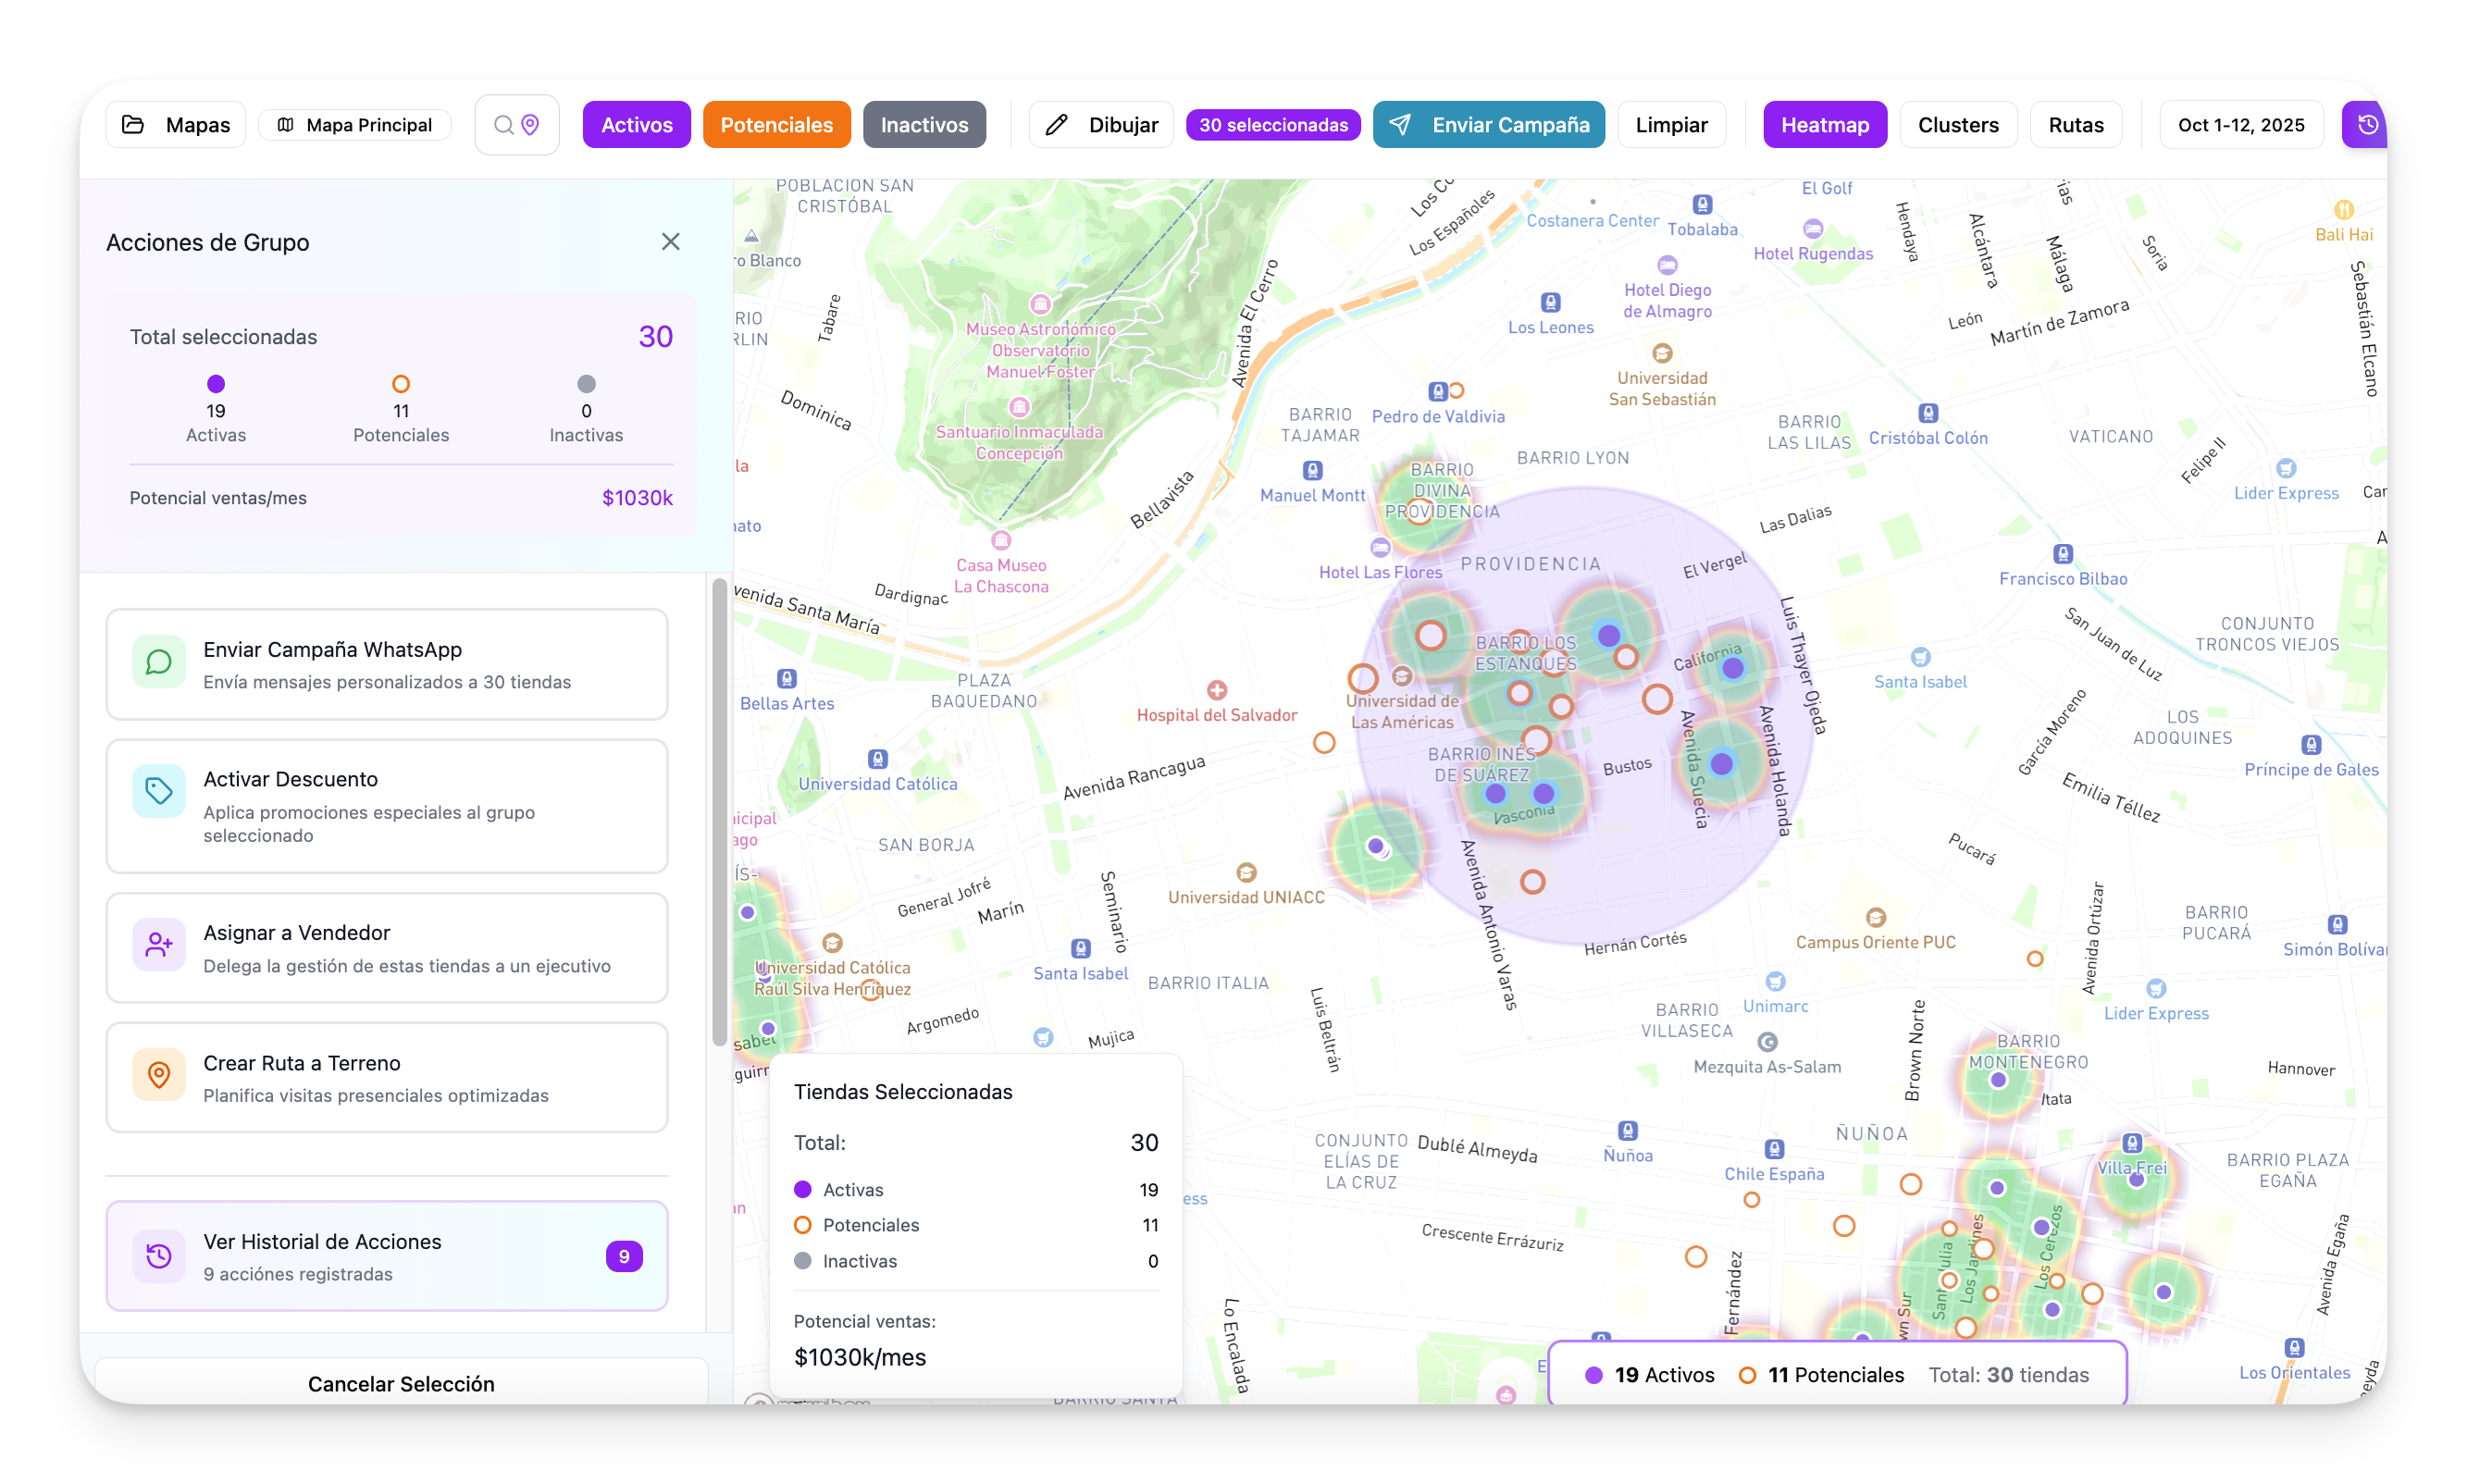2467x1484 pixels.
Task: Toggle the Potenciales filter off
Action: pyautogui.click(x=776, y=125)
